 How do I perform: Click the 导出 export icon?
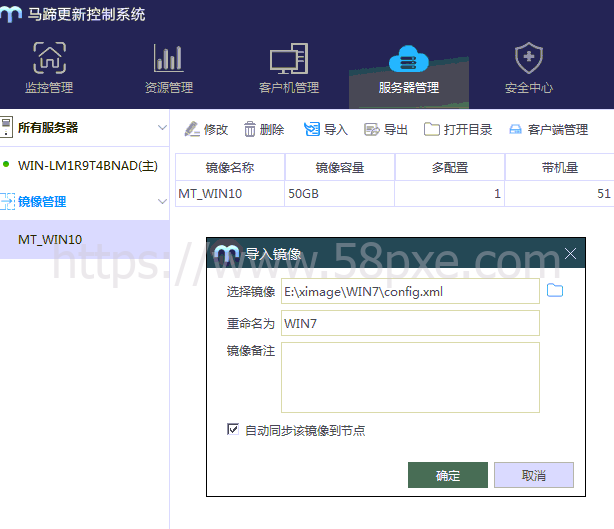[372, 129]
